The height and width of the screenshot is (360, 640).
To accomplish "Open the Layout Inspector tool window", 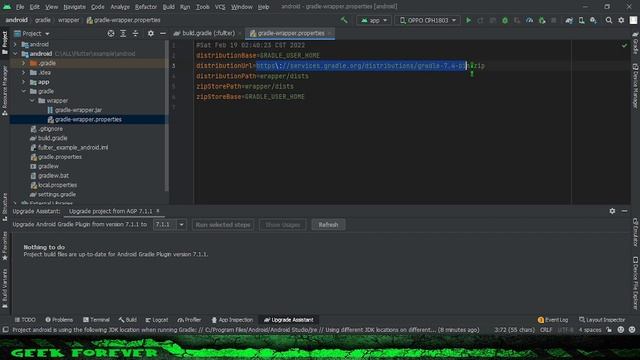I will click(602, 320).
